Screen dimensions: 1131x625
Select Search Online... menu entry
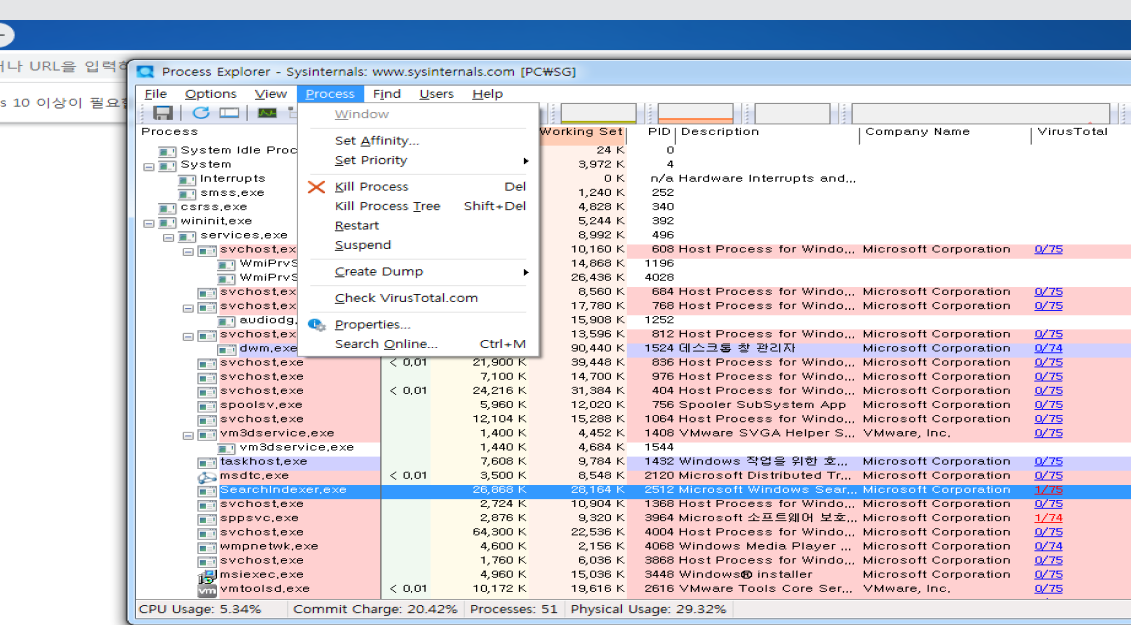[x=418, y=344]
